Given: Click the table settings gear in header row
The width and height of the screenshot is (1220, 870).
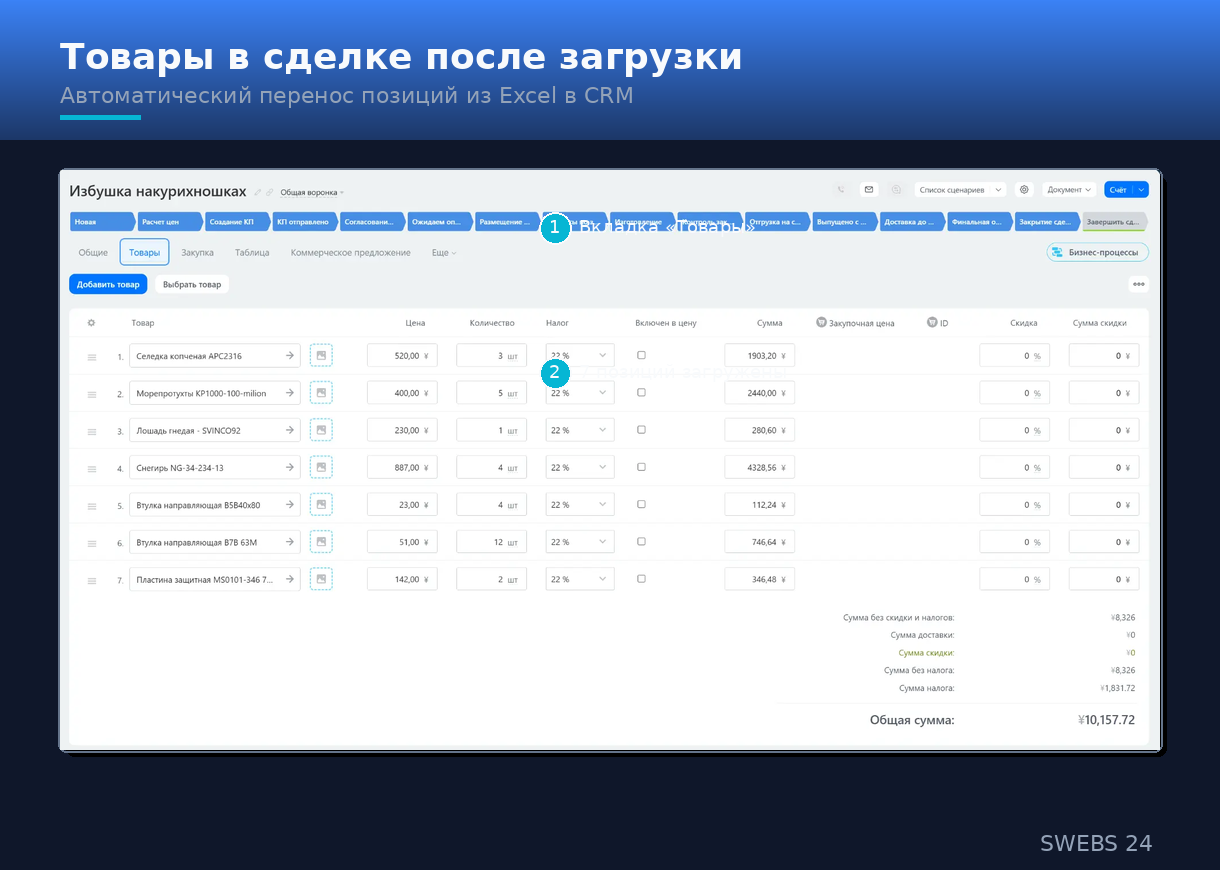Looking at the screenshot, I should coord(91,323).
